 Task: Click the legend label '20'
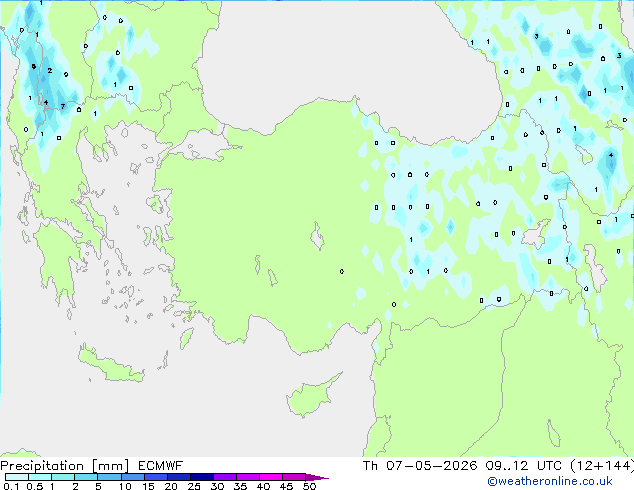pos(171,486)
